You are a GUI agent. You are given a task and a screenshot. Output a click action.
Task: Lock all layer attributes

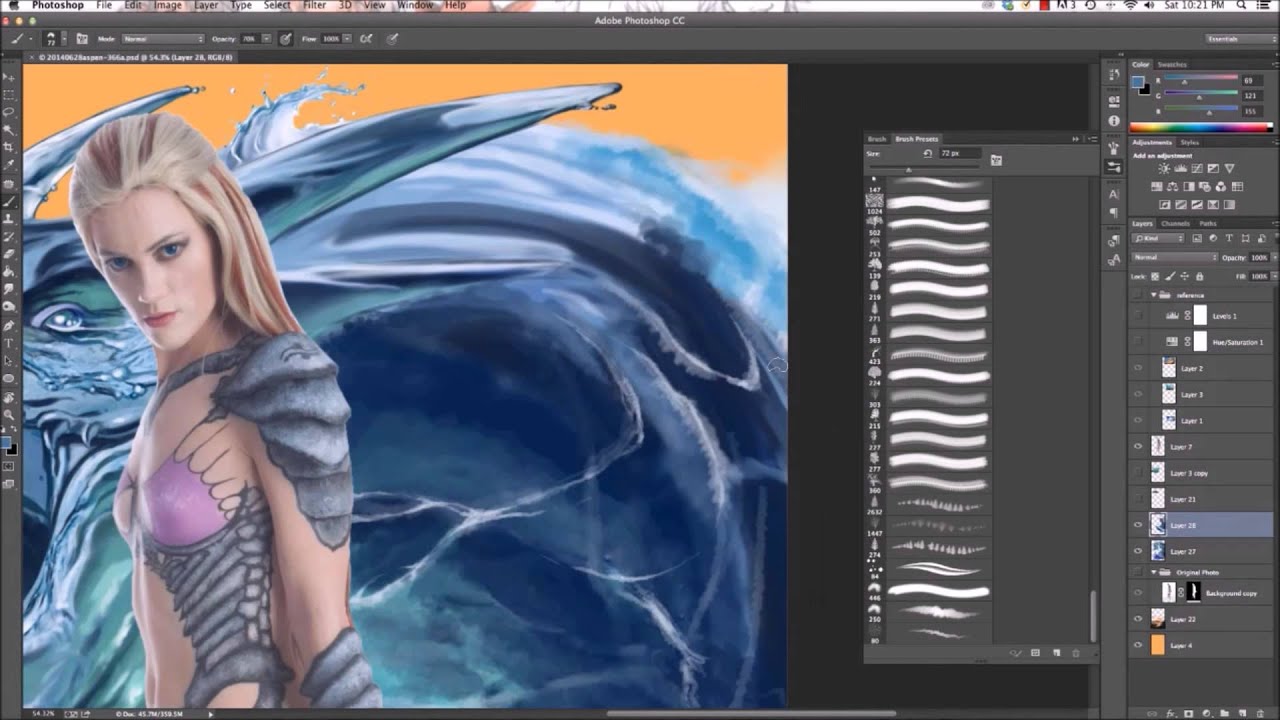[x=1199, y=277]
